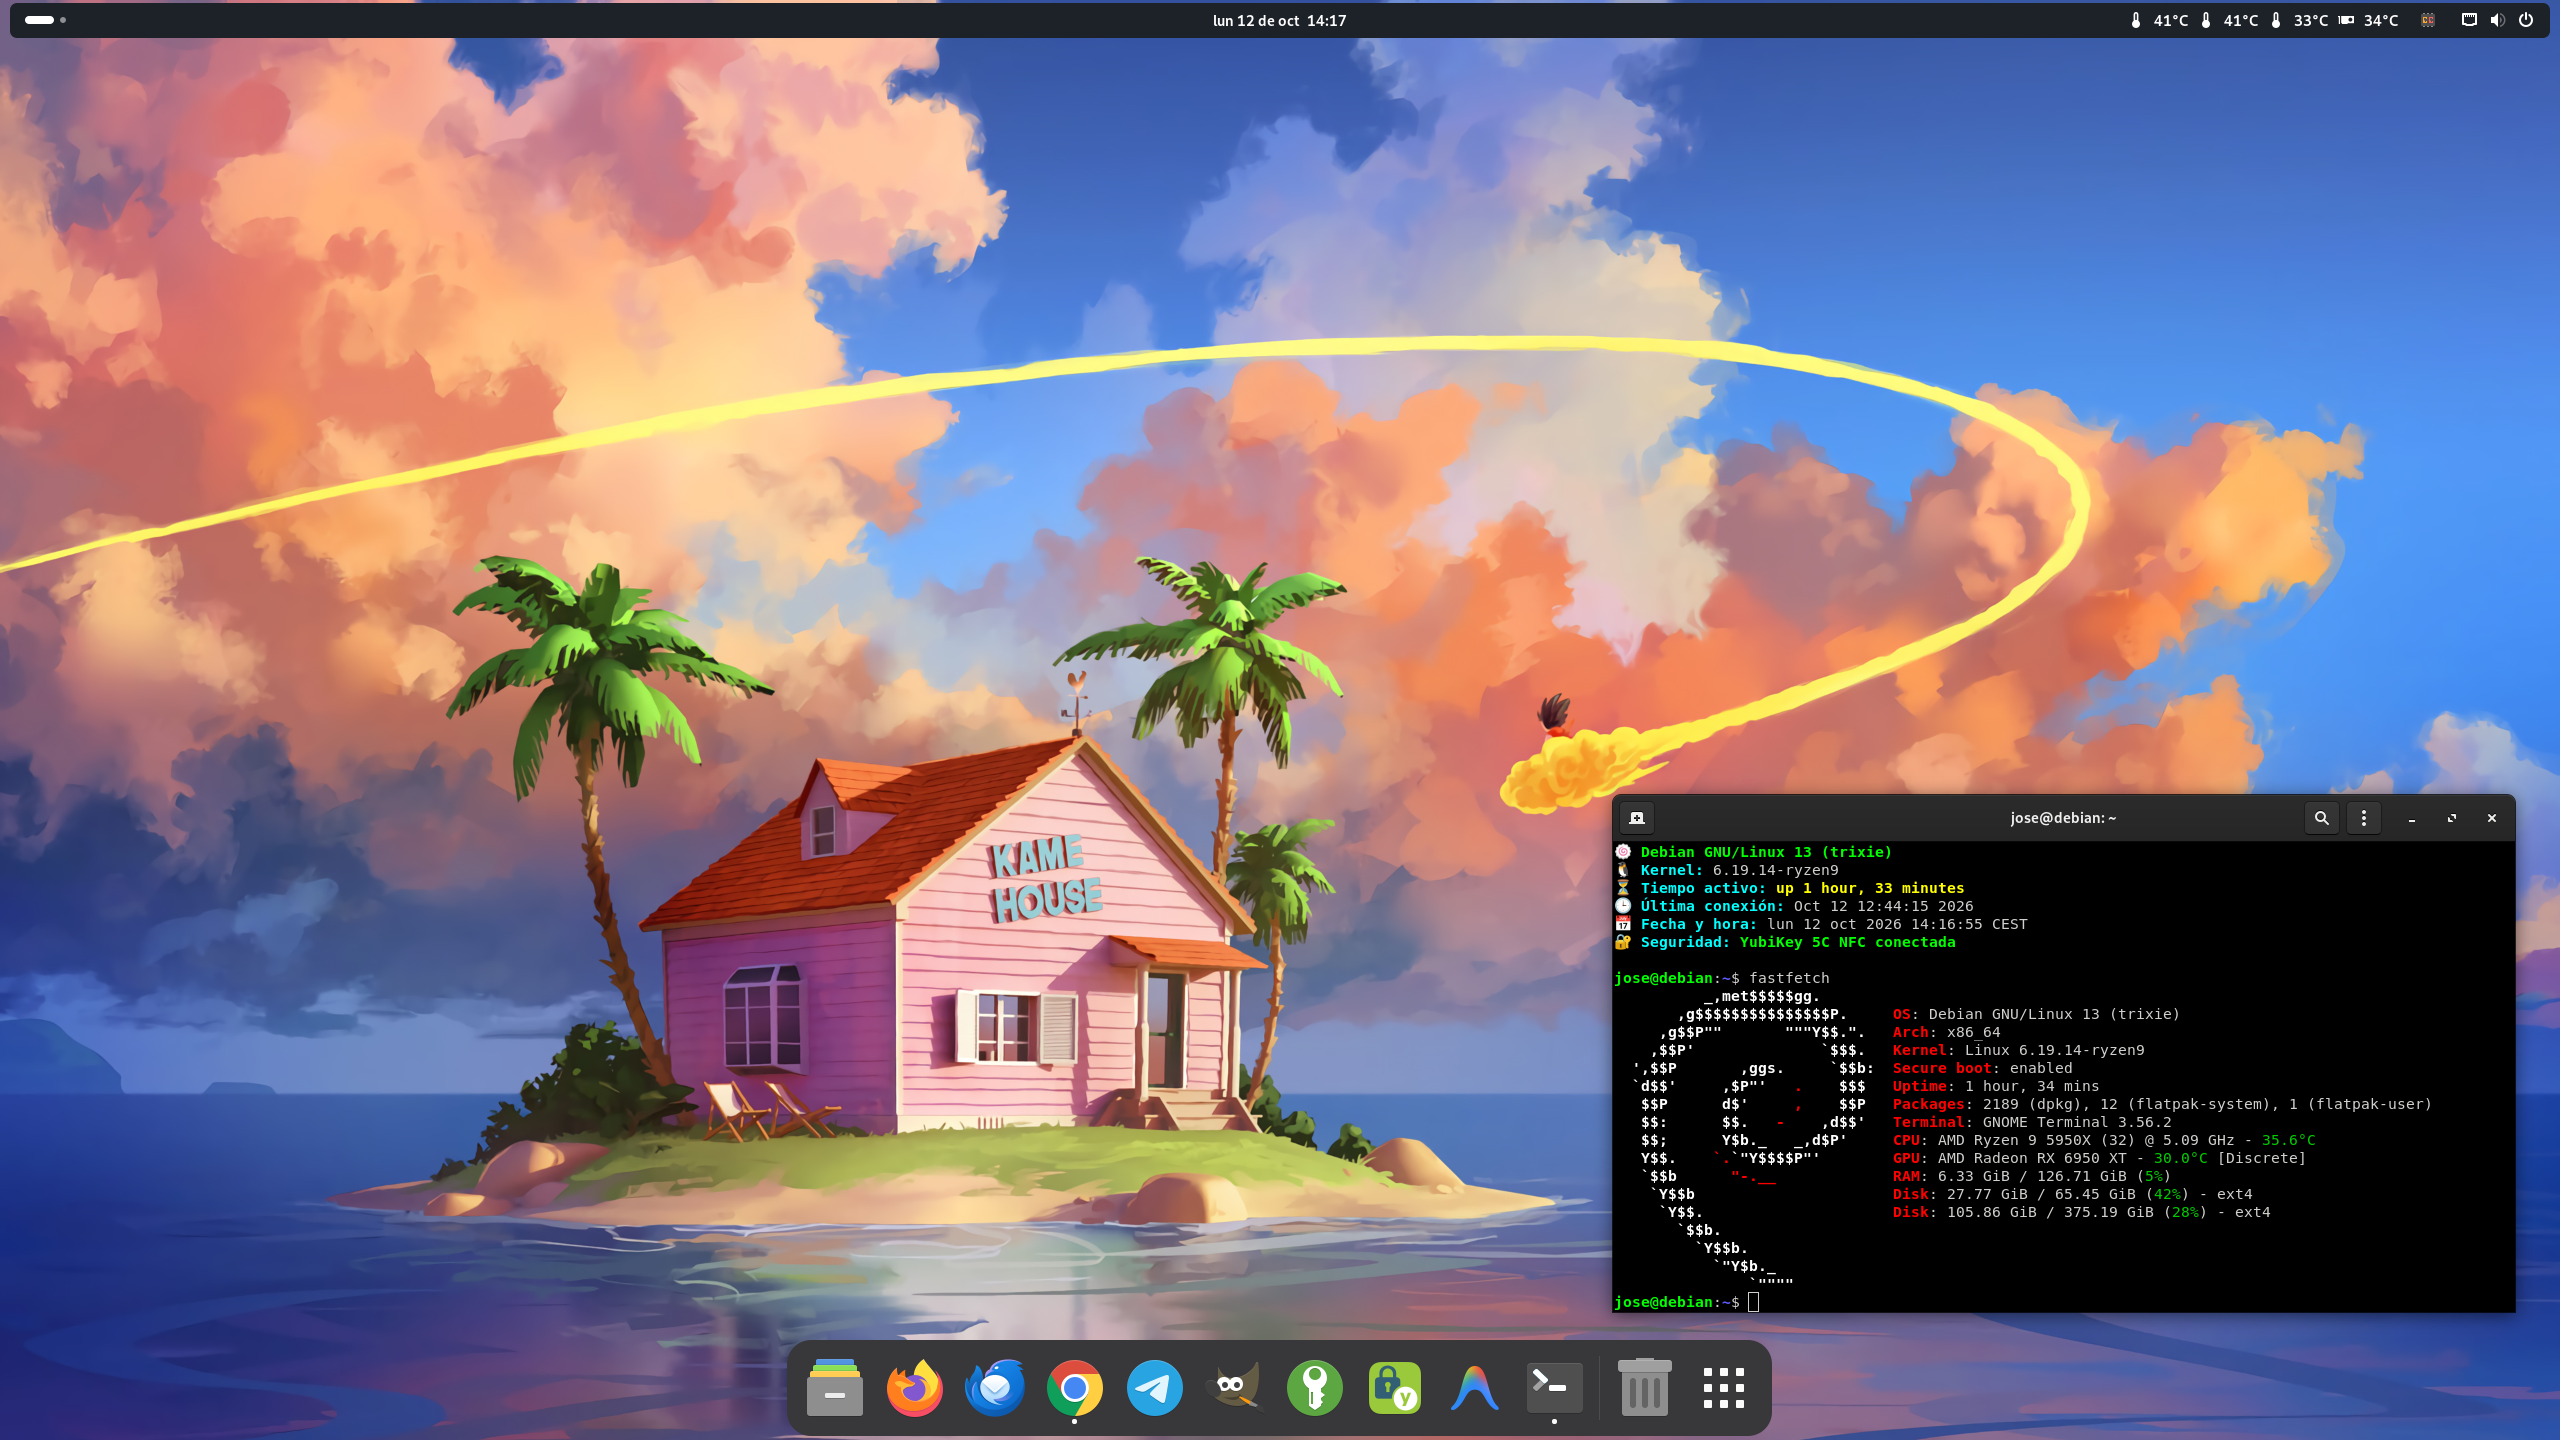
Task: Launch GIMP from the dock
Action: coord(1234,1387)
